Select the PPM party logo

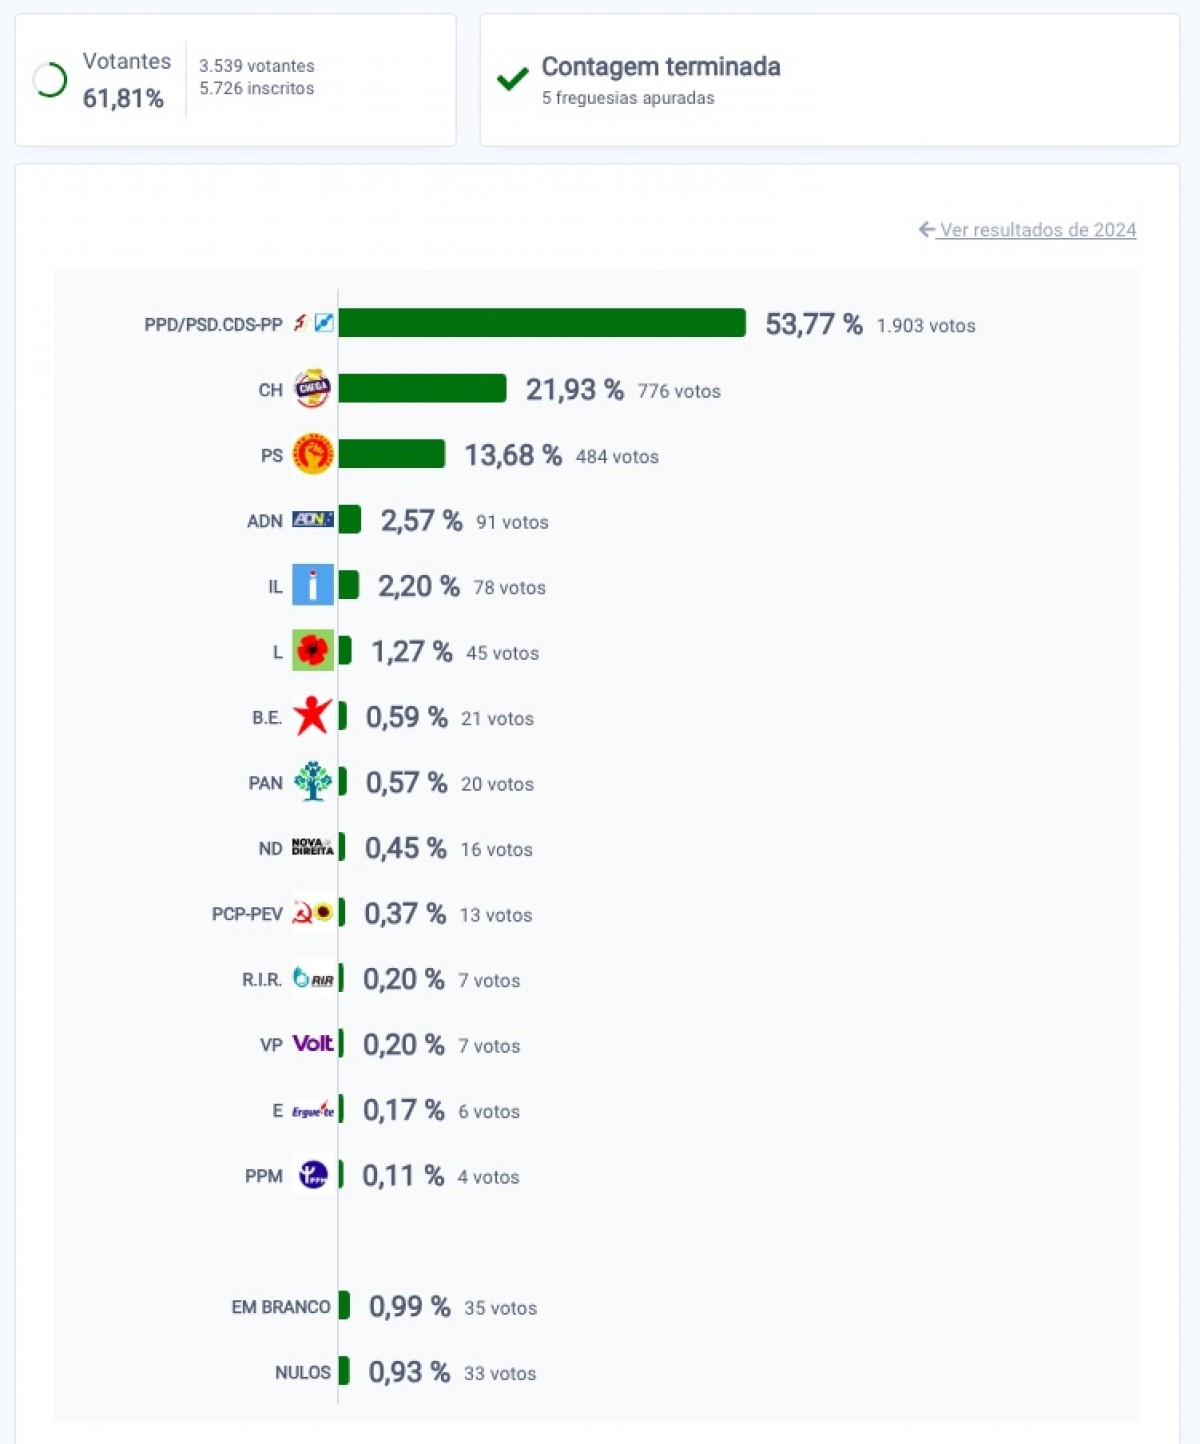[x=313, y=1175]
